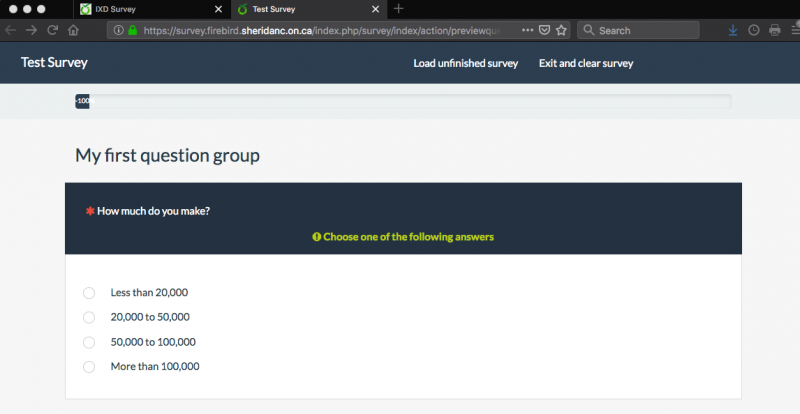Viewport: 800px width, 414px height.
Task: Click 'Load unfinished survey' link
Action: click(465, 63)
